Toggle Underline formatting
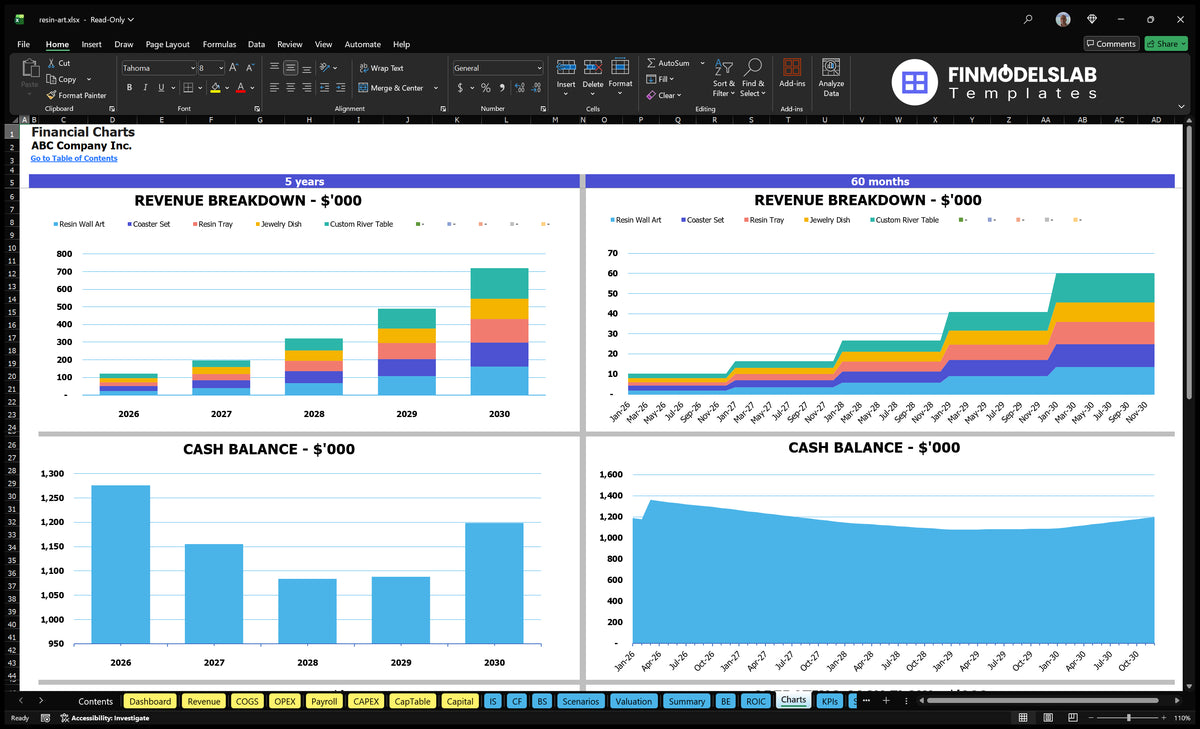The height and width of the screenshot is (729, 1200). pyautogui.click(x=162, y=88)
